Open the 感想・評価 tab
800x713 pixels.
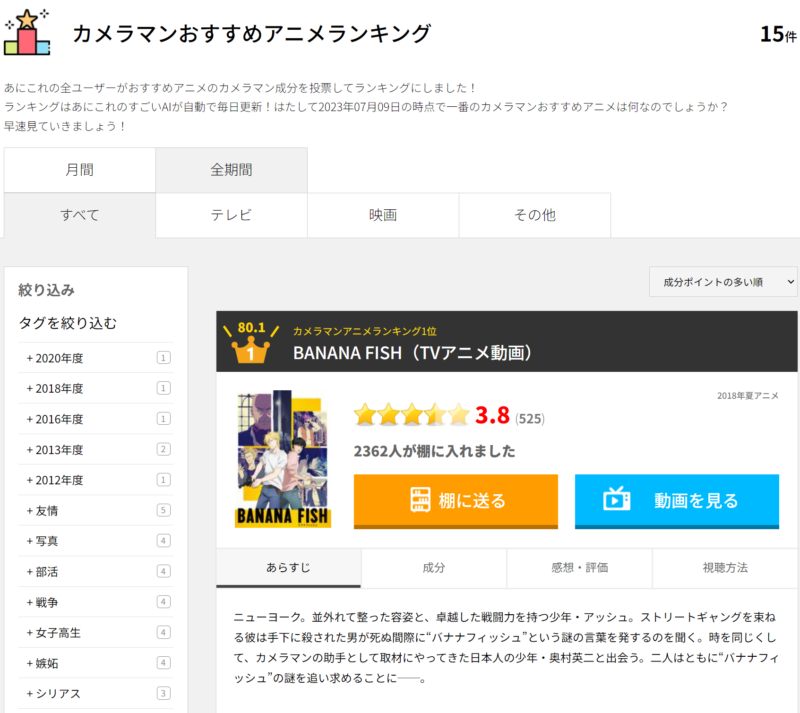pyautogui.click(x=580, y=568)
